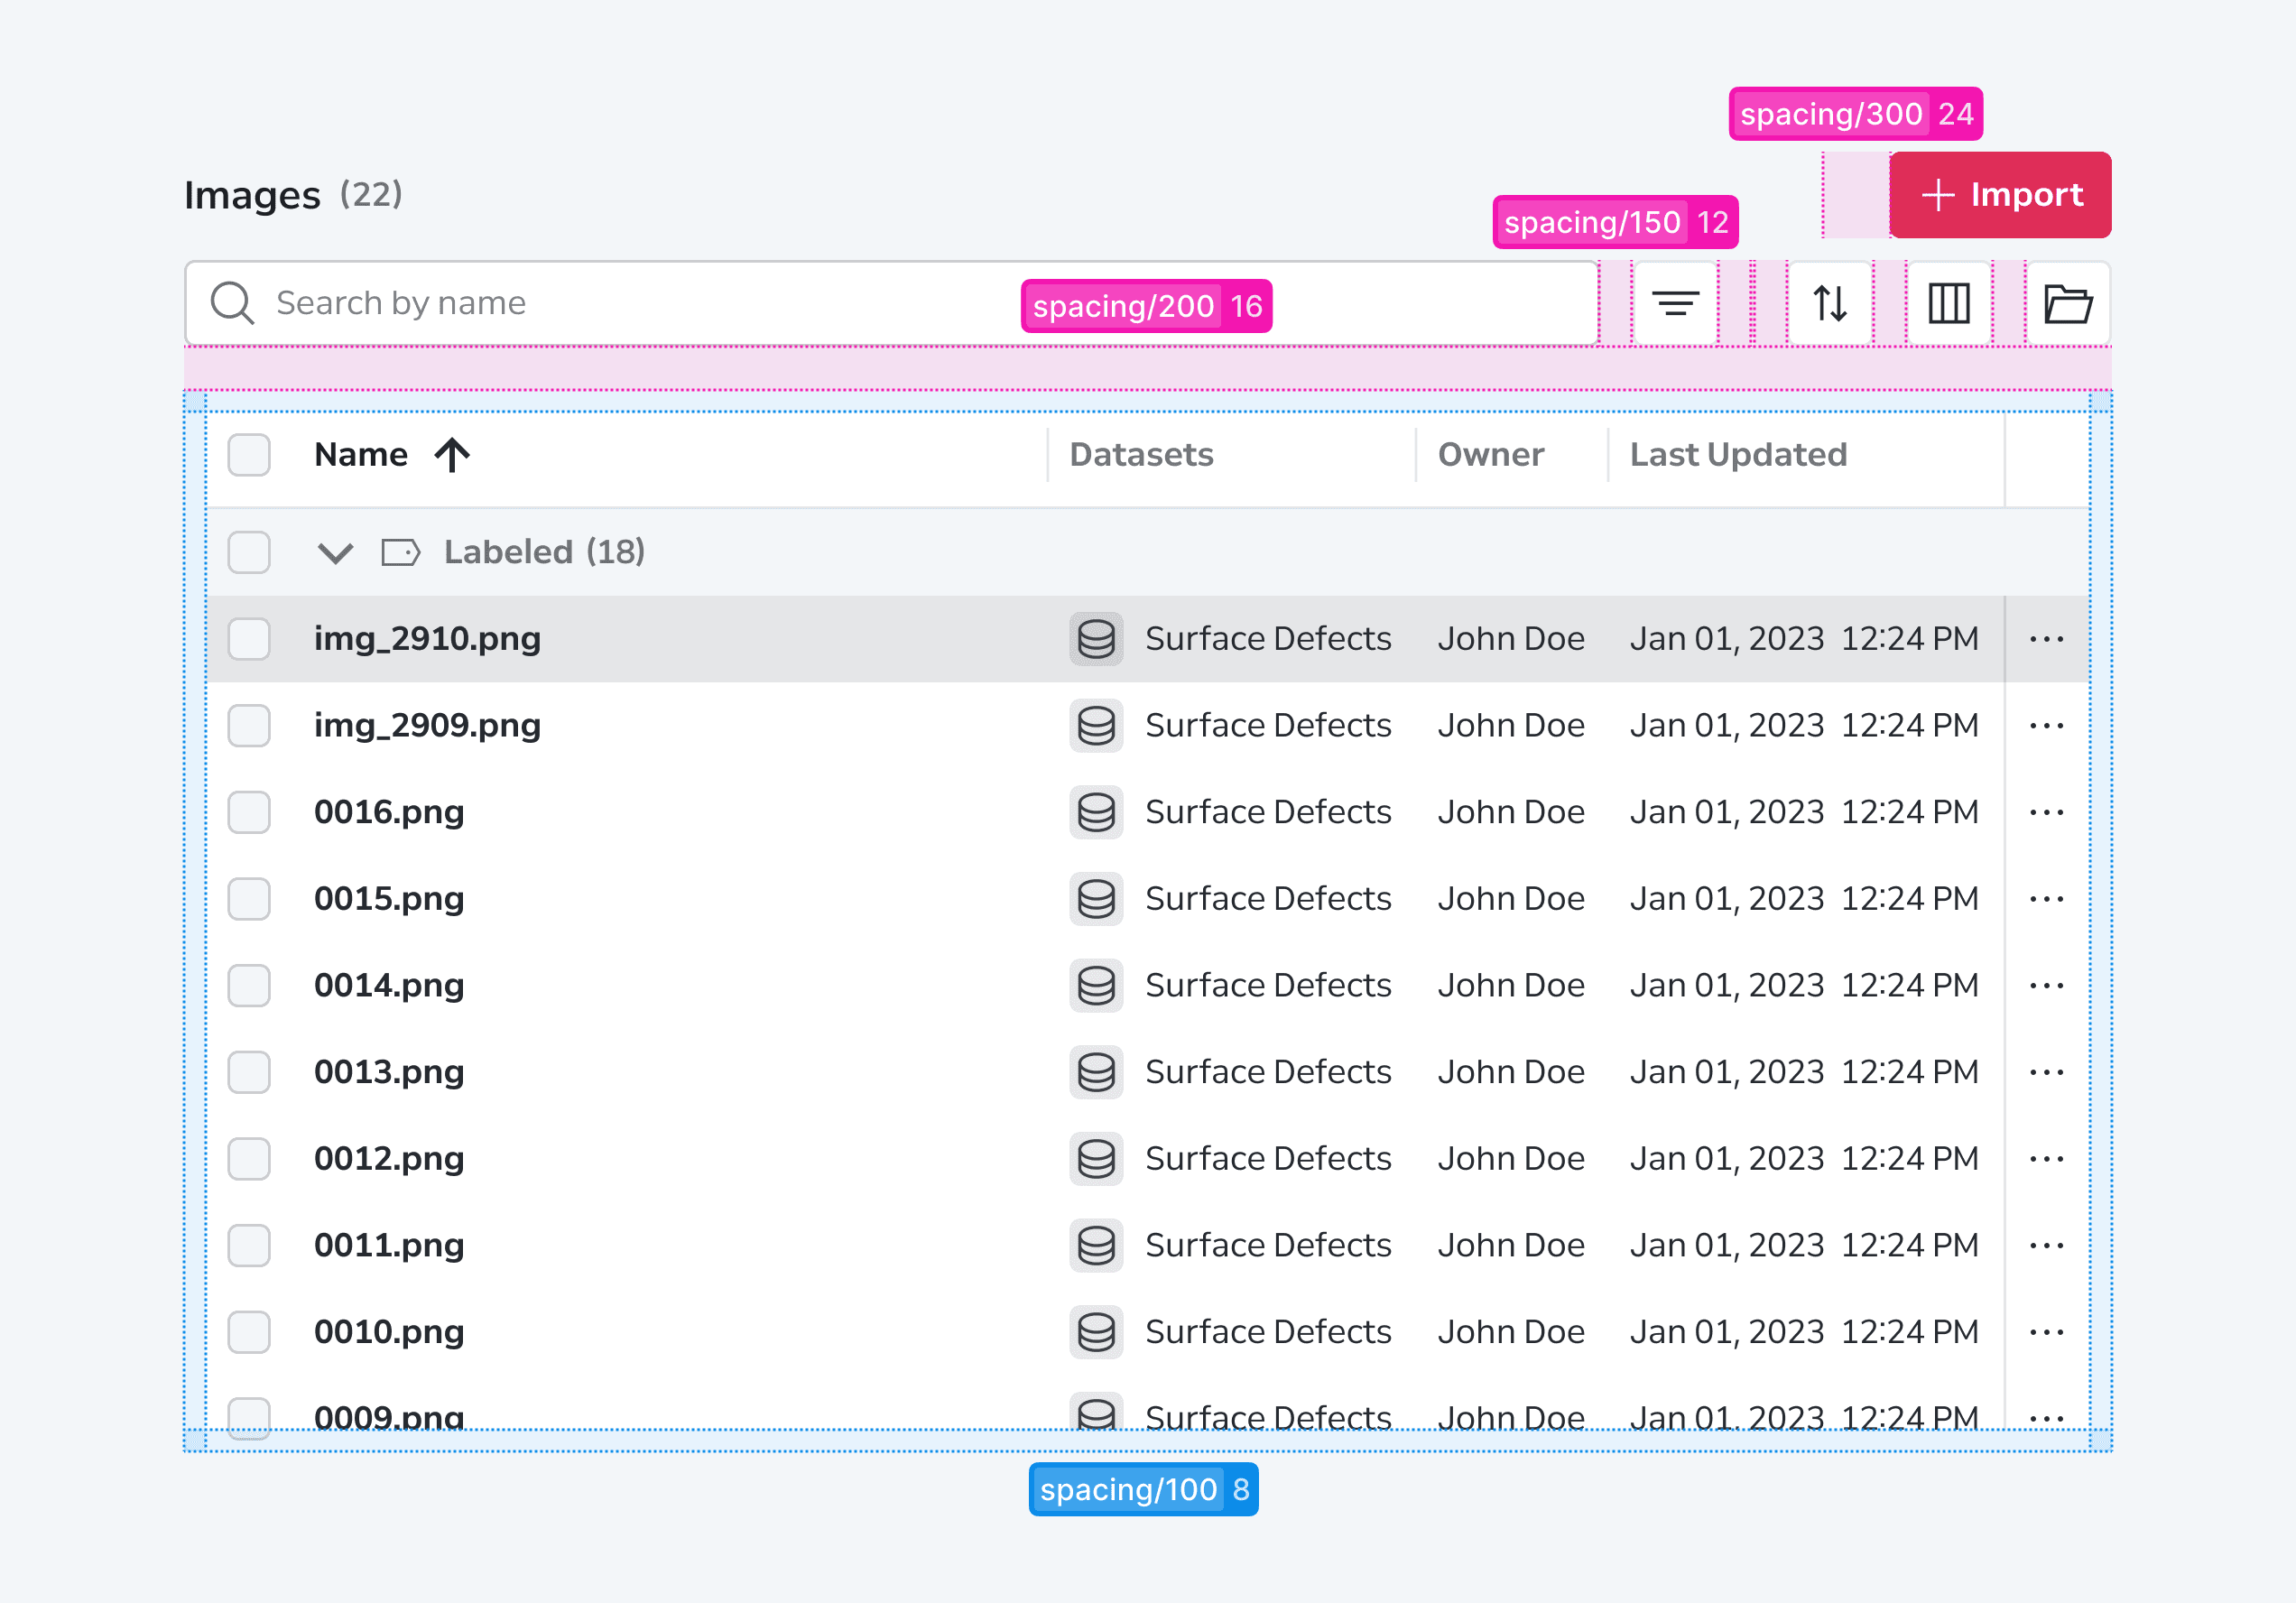Open the sort order arrows icon
This screenshot has width=2296, height=1603.
click(1830, 303)
